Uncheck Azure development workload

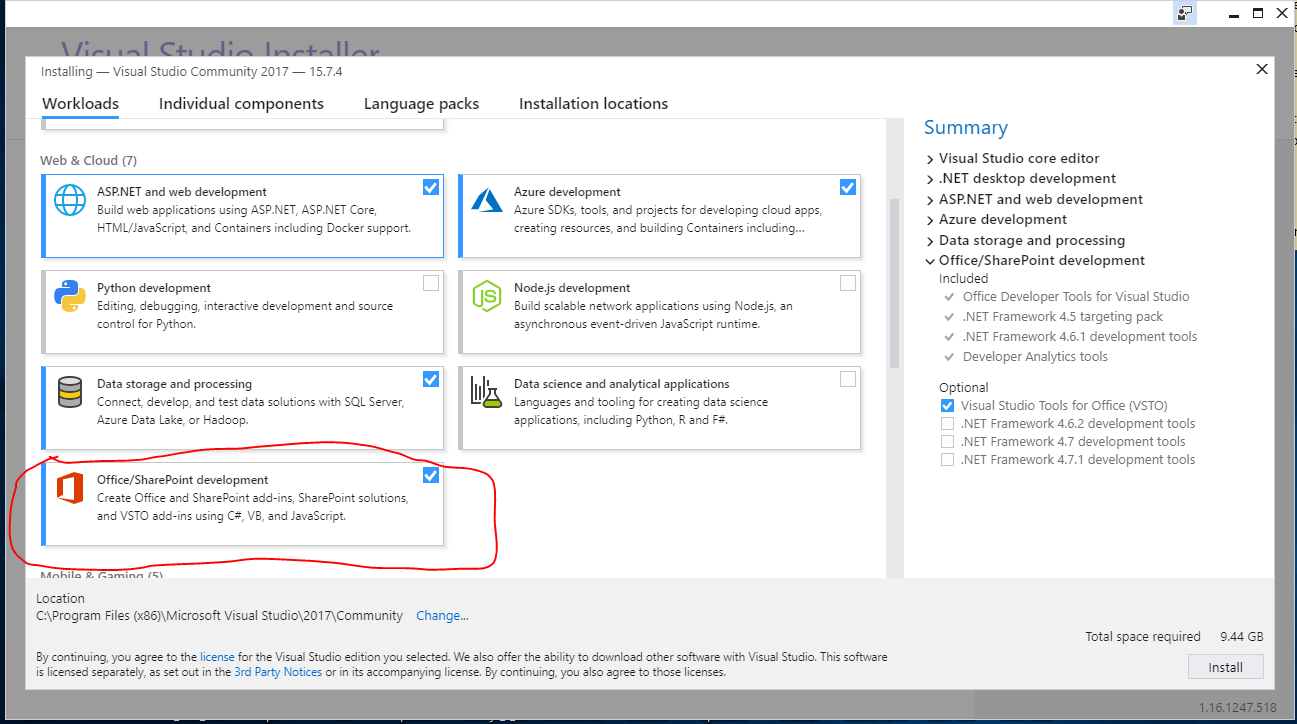tap(848, 187)
